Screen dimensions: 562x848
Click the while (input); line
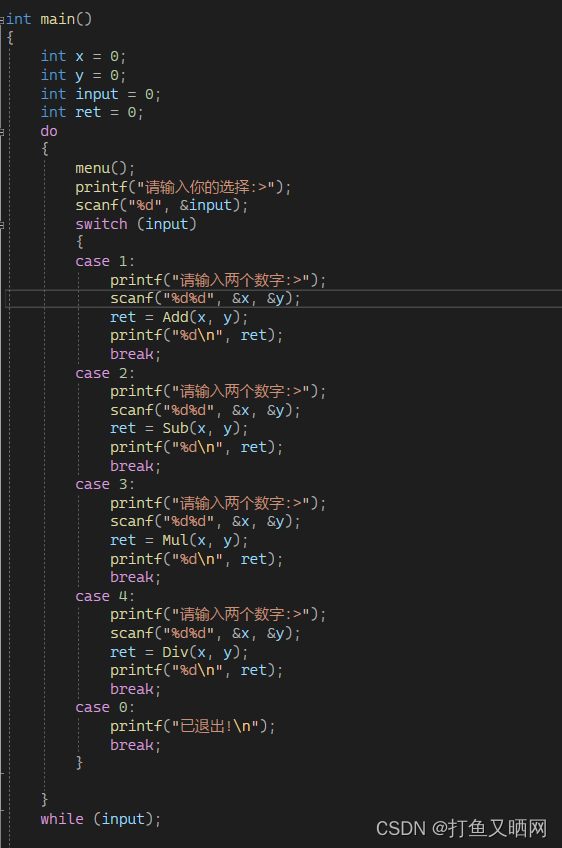pos(101,819)
